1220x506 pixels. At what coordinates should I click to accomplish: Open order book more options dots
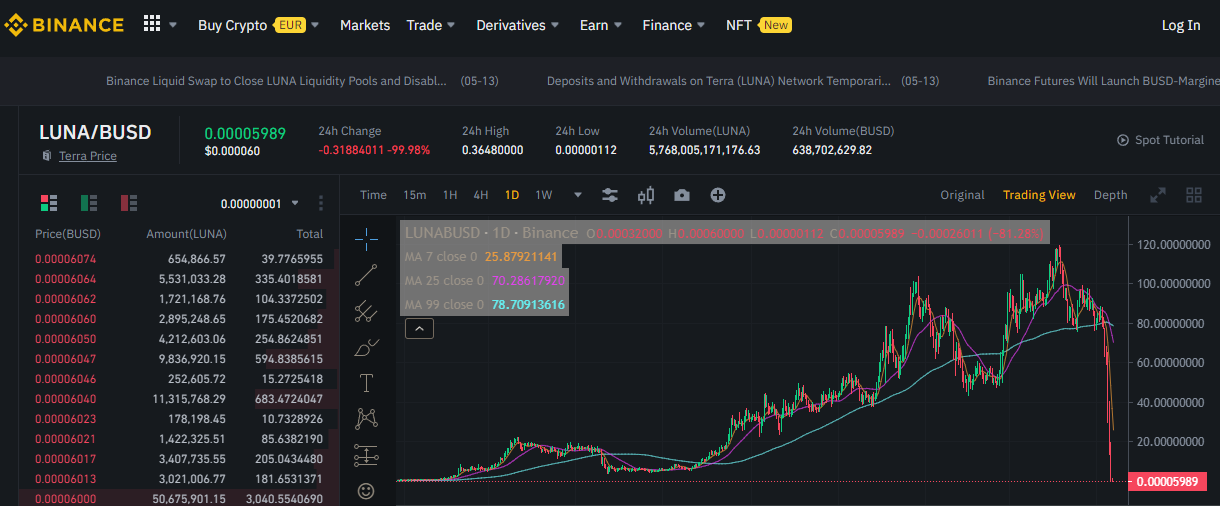[x=321, y=203]
